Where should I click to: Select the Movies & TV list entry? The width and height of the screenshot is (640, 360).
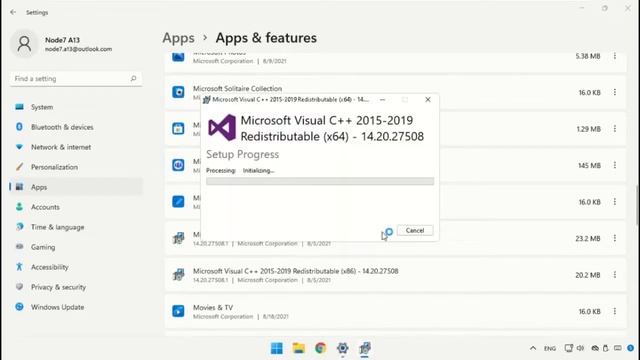(396, 311)
